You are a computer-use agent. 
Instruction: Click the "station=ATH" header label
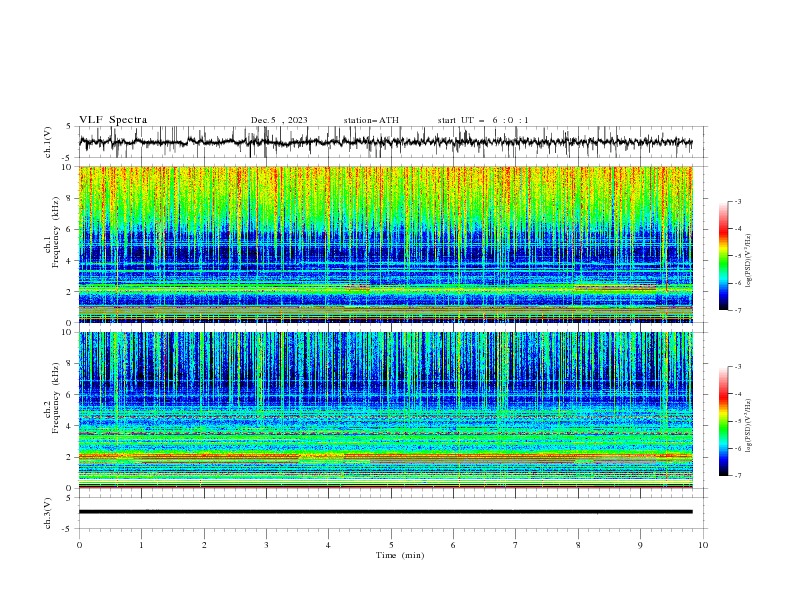coord(371,120)
